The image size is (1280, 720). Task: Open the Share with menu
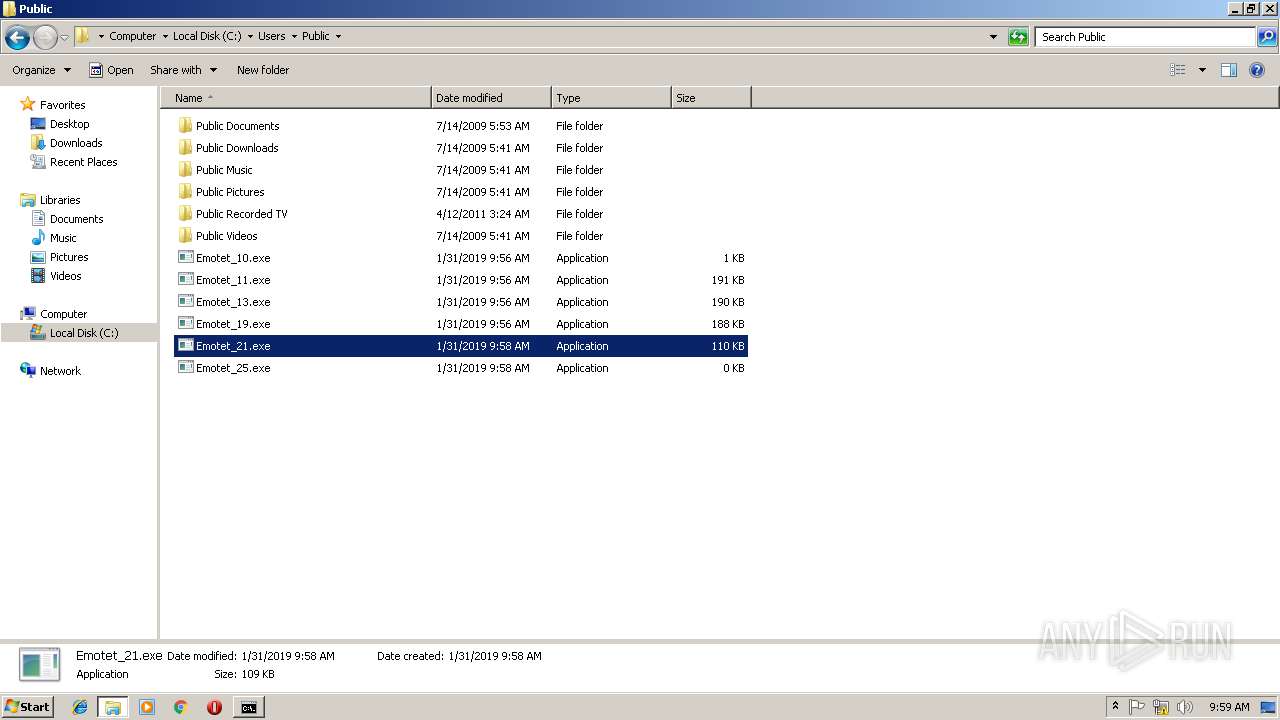click(183, 70)
